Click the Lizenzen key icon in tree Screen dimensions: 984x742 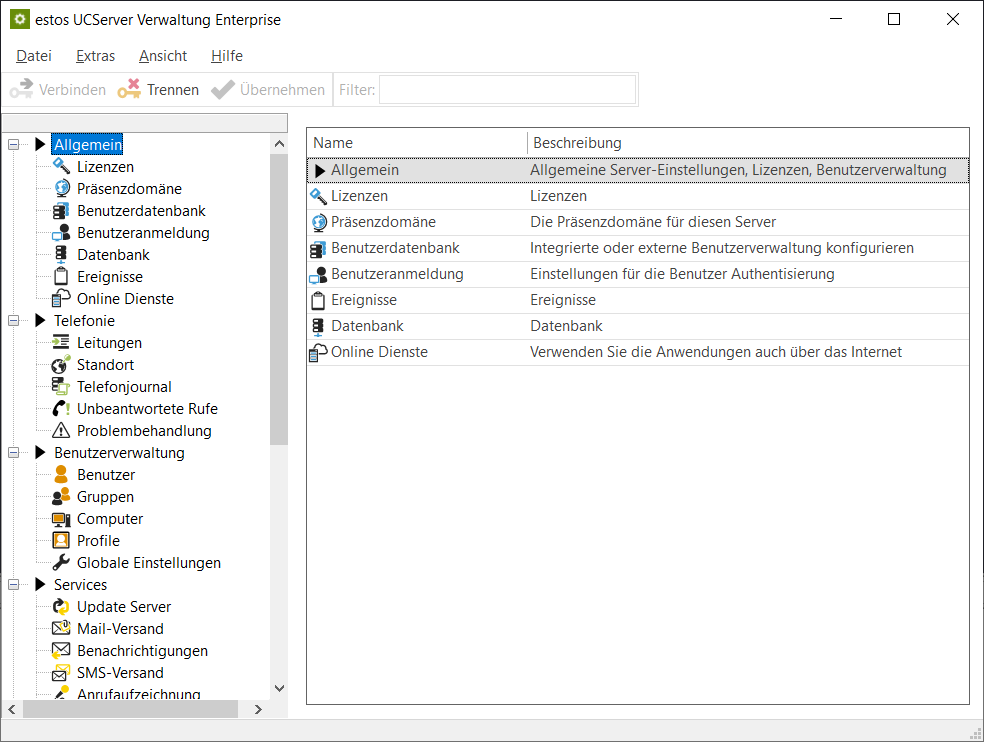(x=61, y=167)
